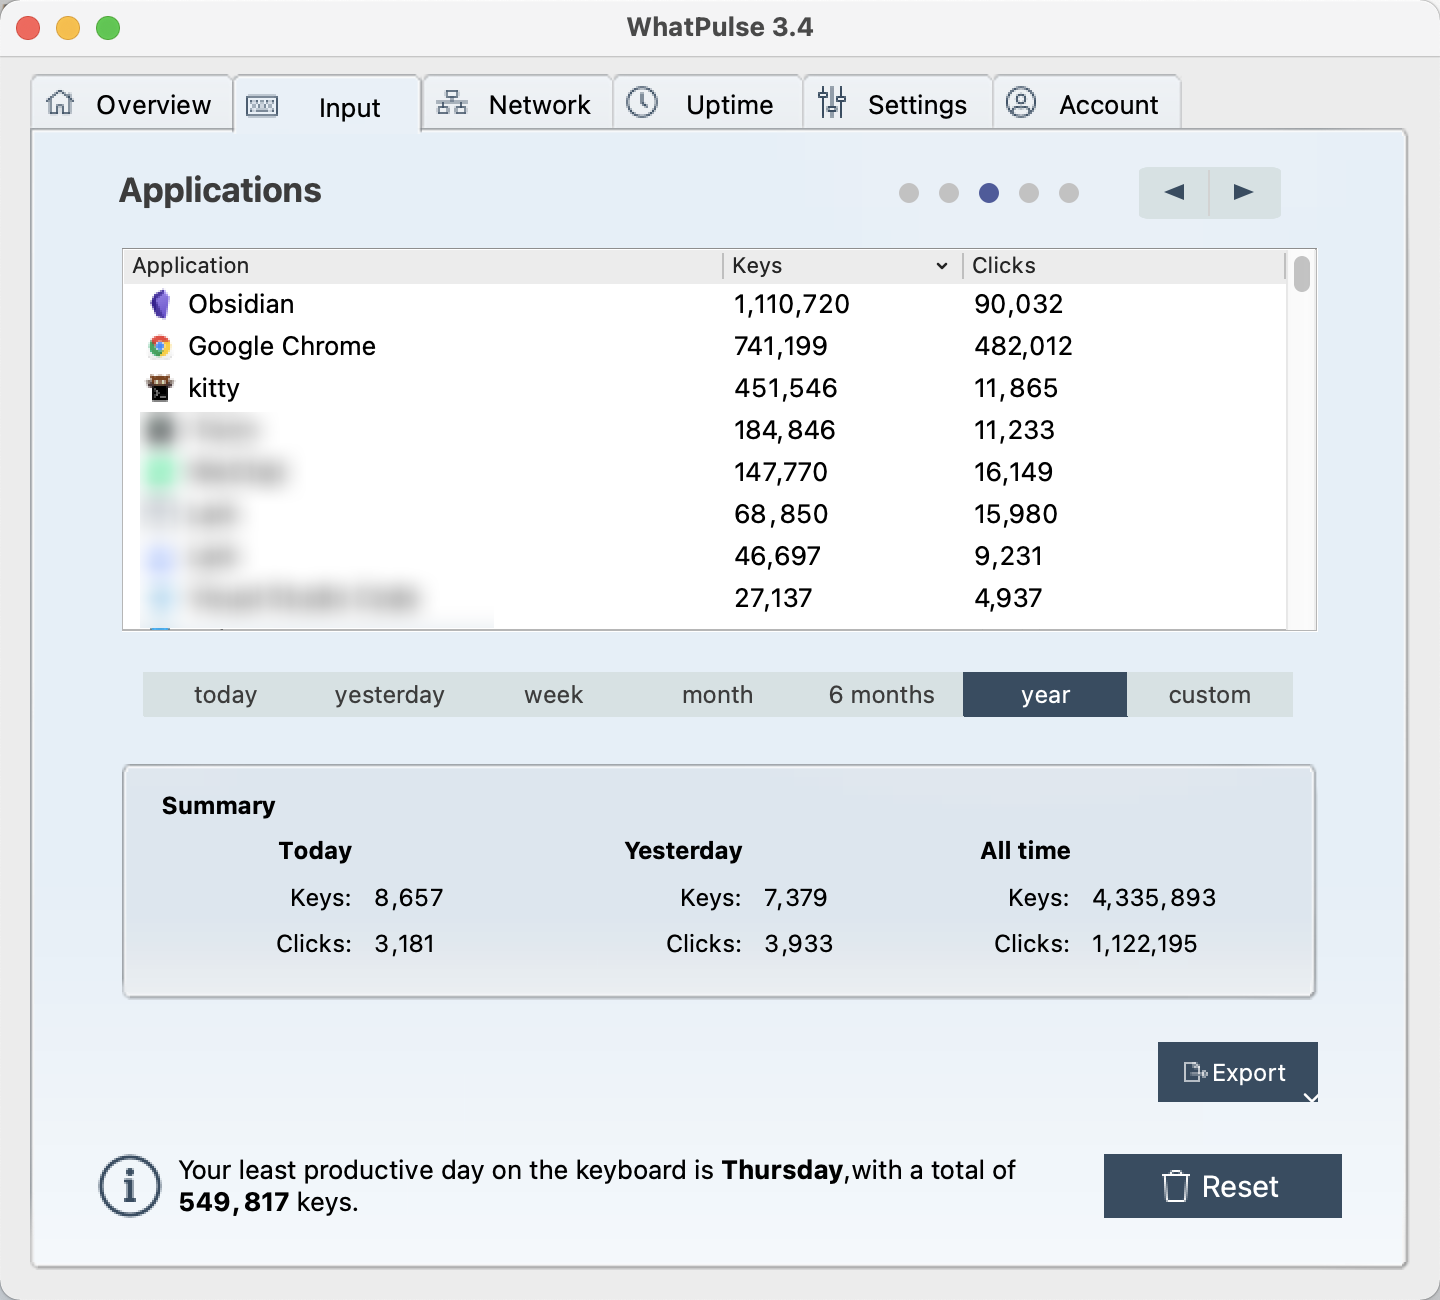The height and width of the screenshot is (1300, 1440).
Task: Switch to the week time range
Action: coord(553,695)
